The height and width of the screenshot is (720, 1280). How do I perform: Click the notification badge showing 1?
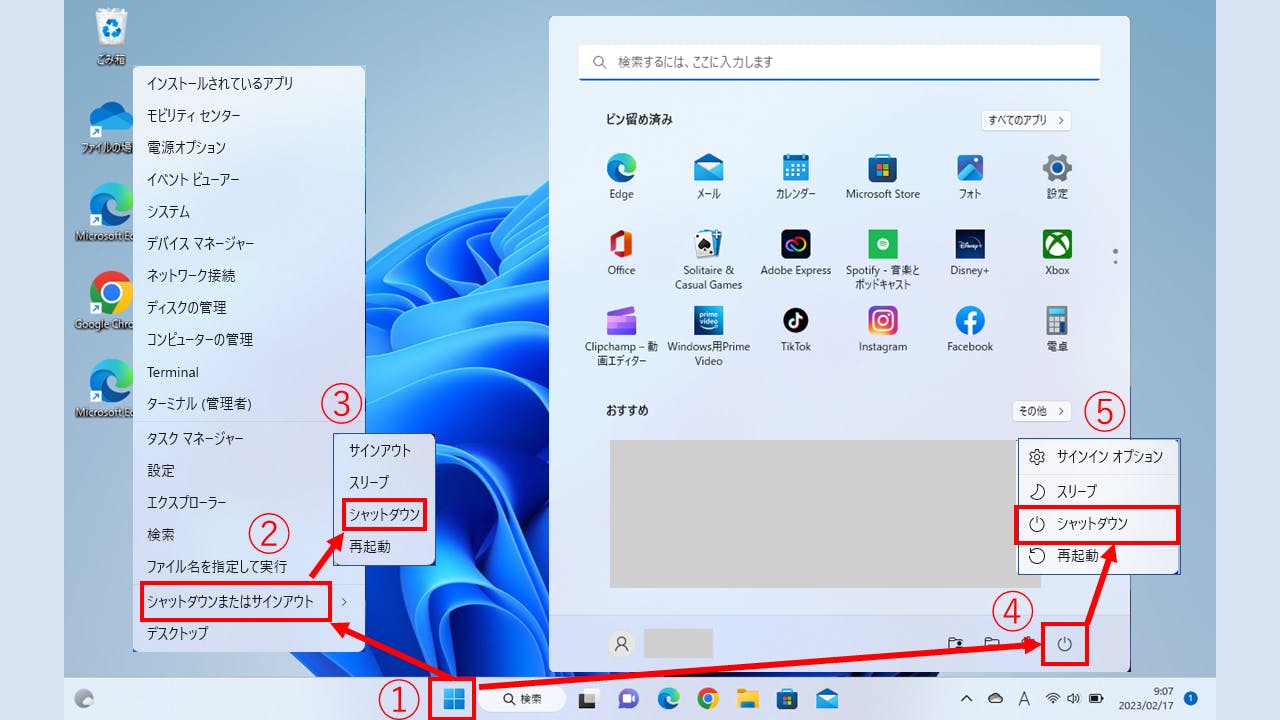coord(1191,698)
